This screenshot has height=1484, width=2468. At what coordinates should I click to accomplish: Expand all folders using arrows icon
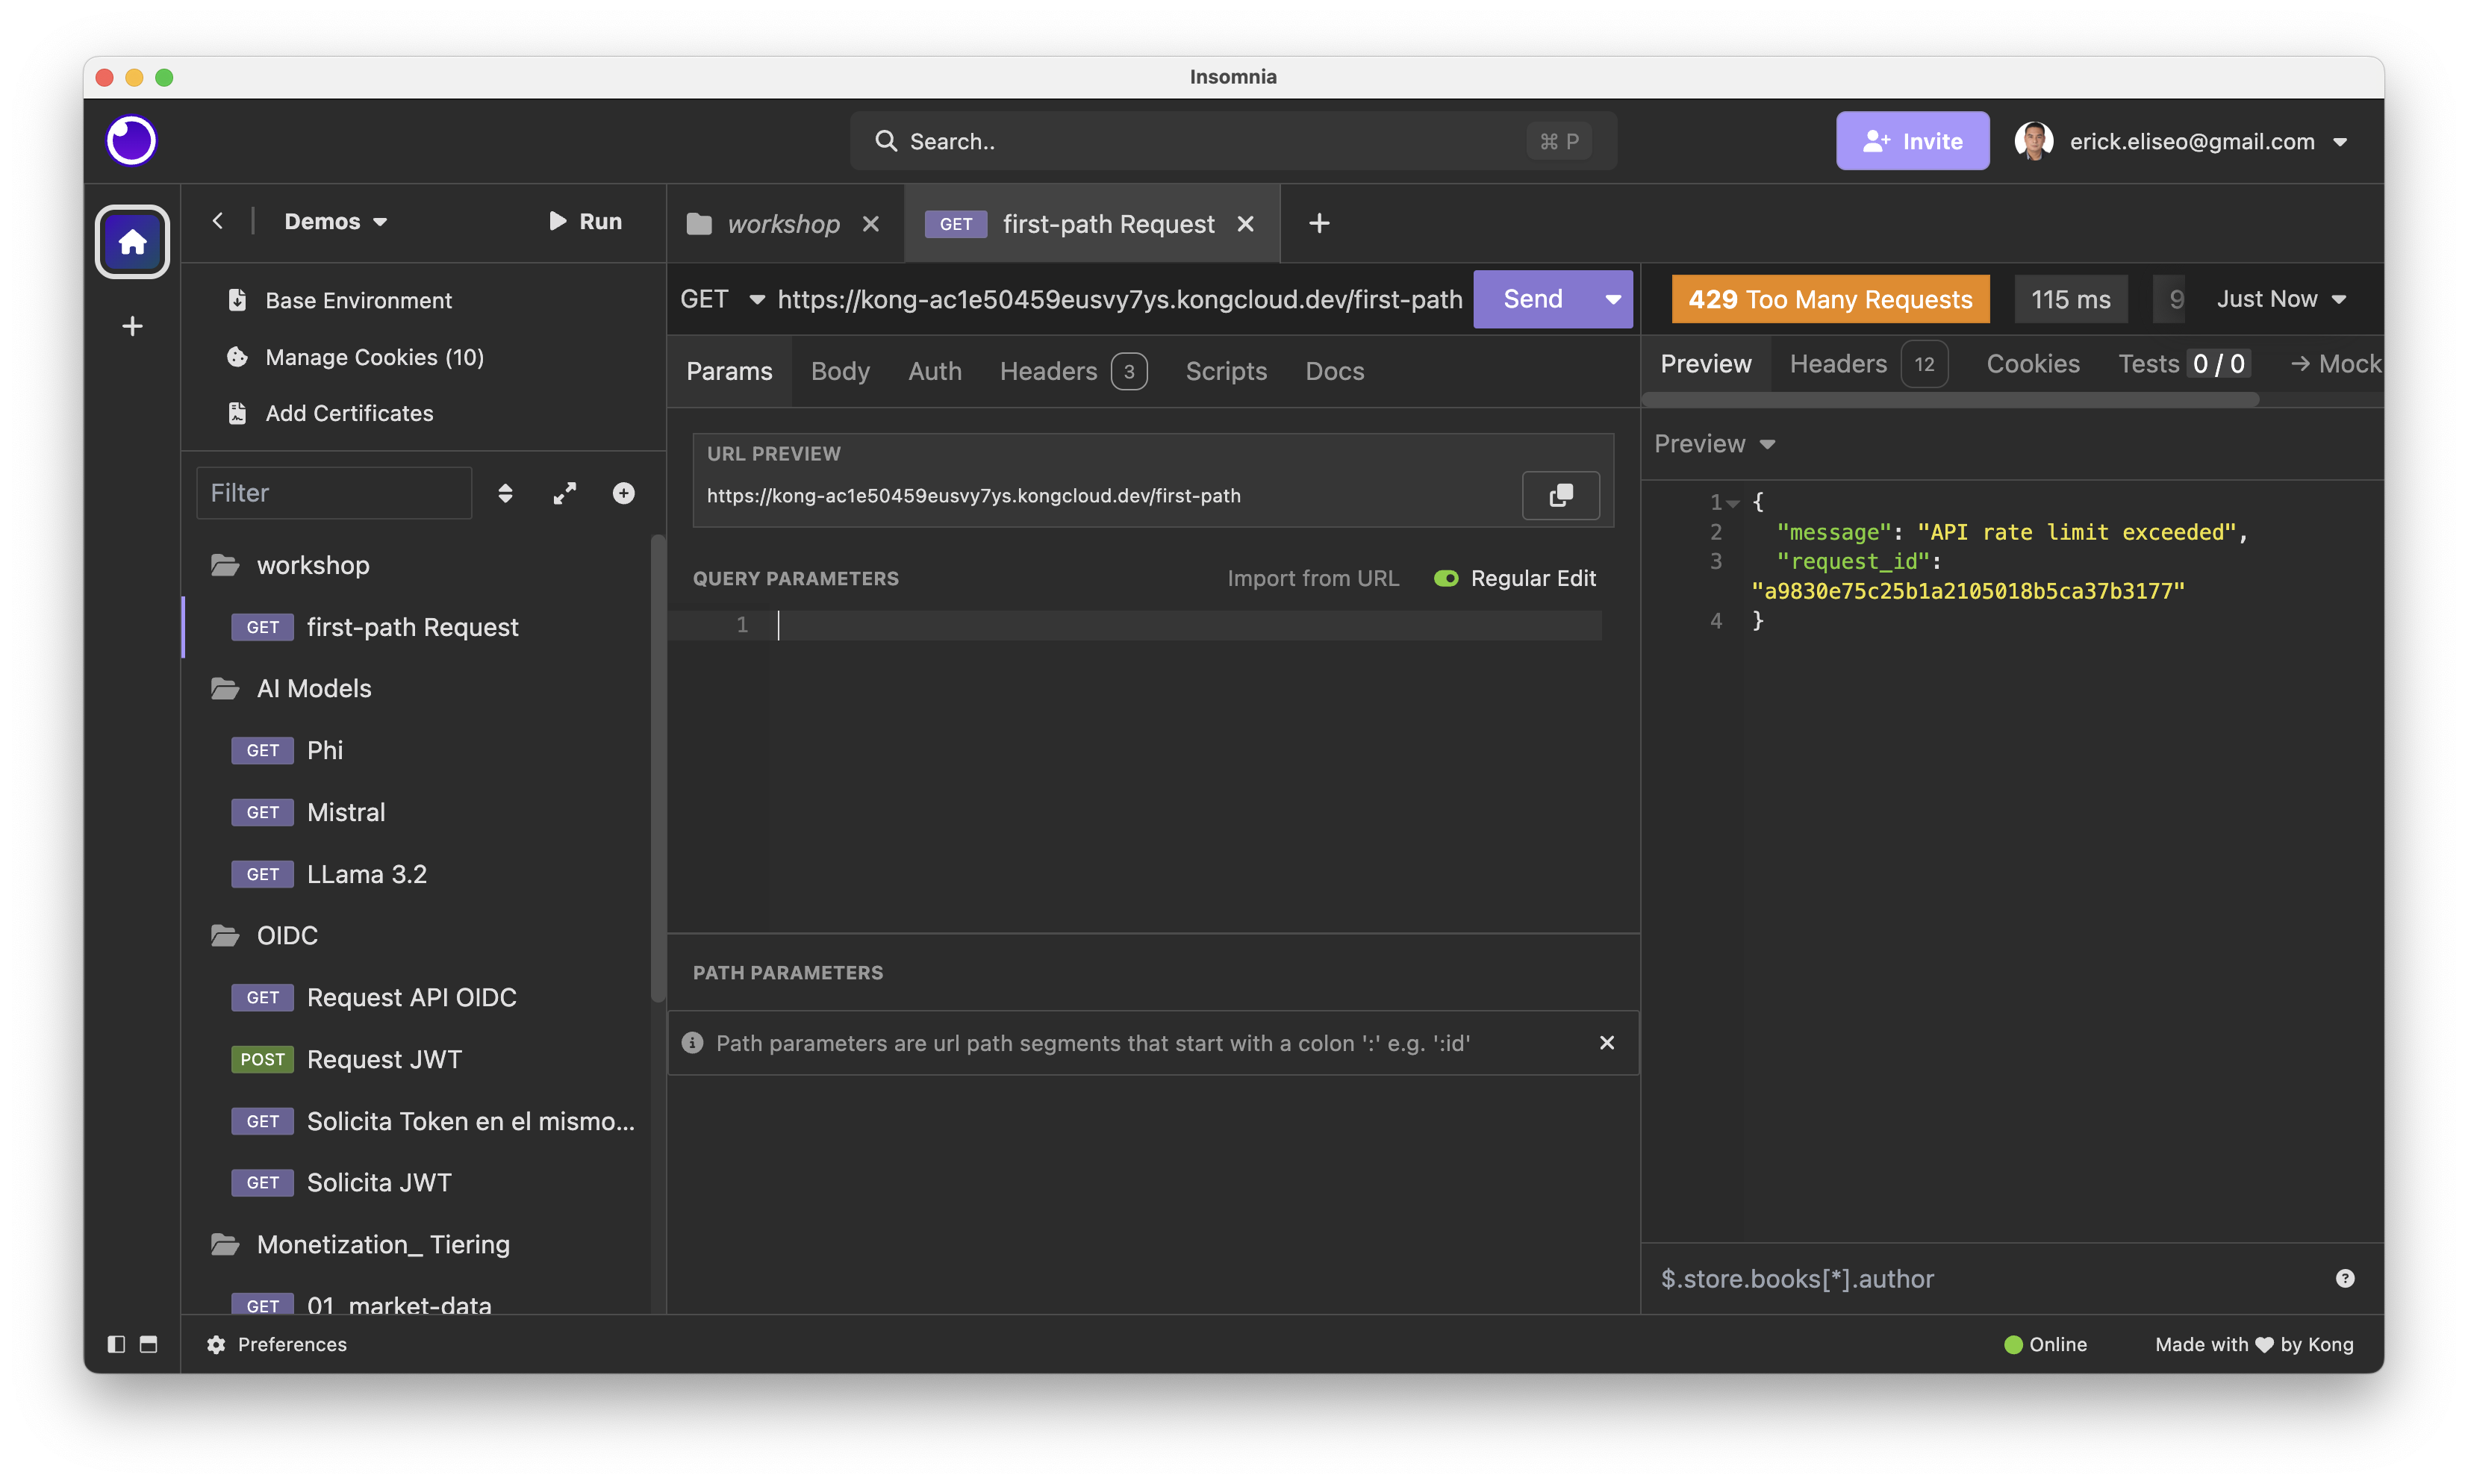(x=564, y=493)
